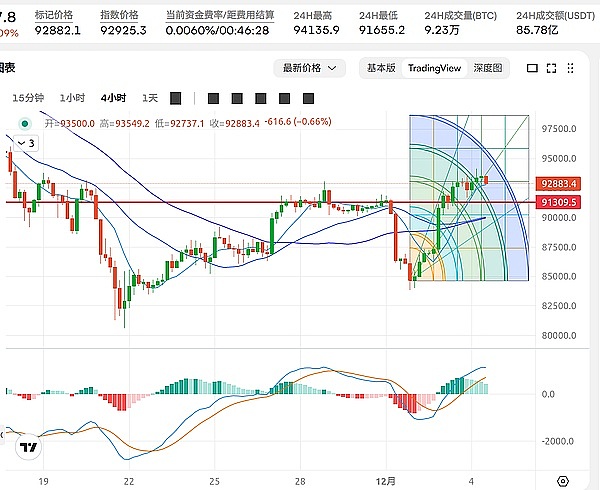The height and width of the screenshot is (490, 600).
Task: Switch chart interval to 1天
Action: [150, 98]
